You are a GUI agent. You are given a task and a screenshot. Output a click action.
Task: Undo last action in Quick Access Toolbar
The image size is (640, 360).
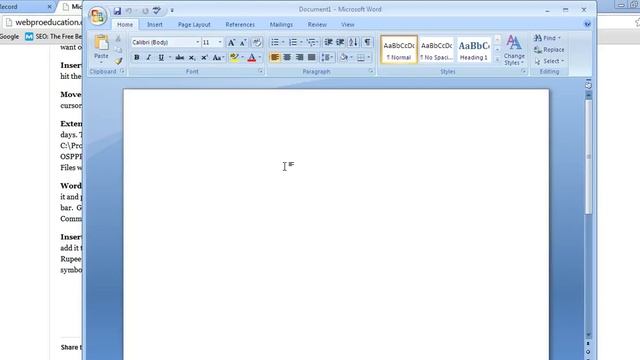tap(129, 11)
